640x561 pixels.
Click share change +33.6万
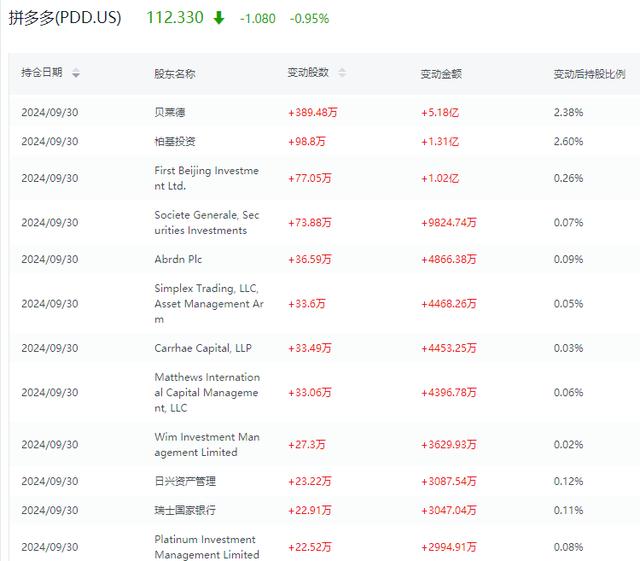tap(307, 304)
